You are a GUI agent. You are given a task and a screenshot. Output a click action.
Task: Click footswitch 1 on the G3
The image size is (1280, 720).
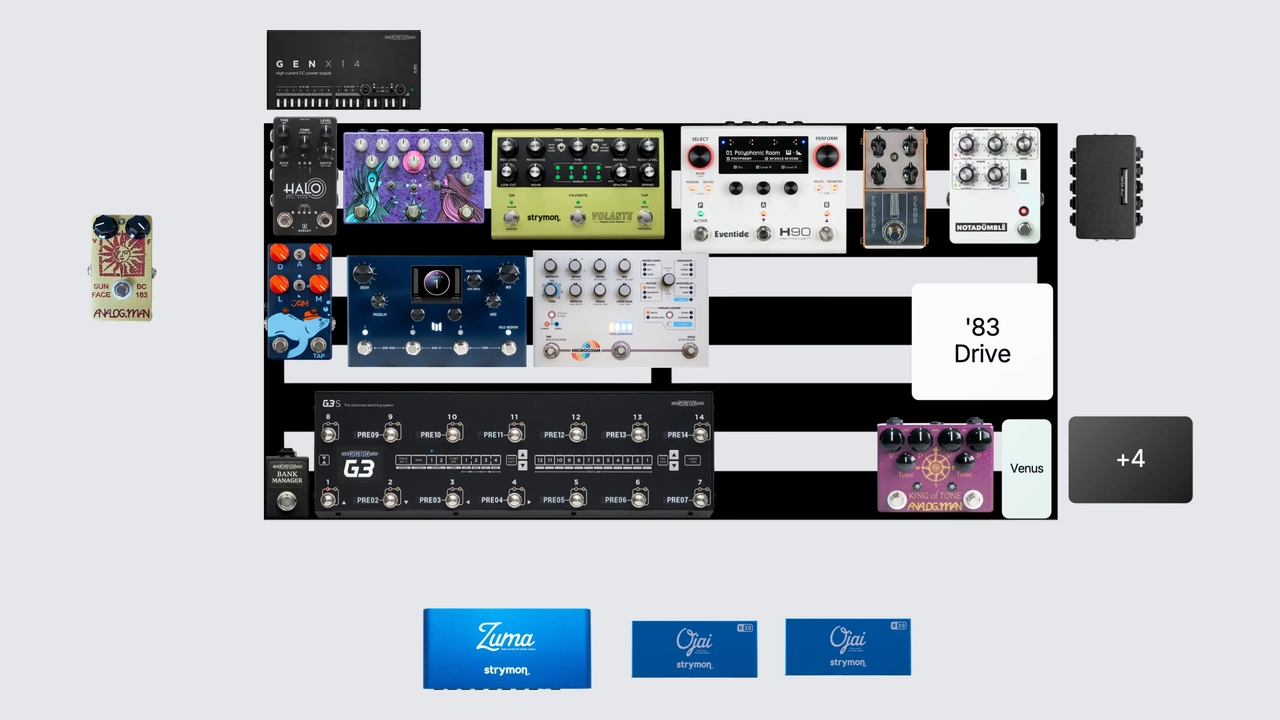coord(328,498)
